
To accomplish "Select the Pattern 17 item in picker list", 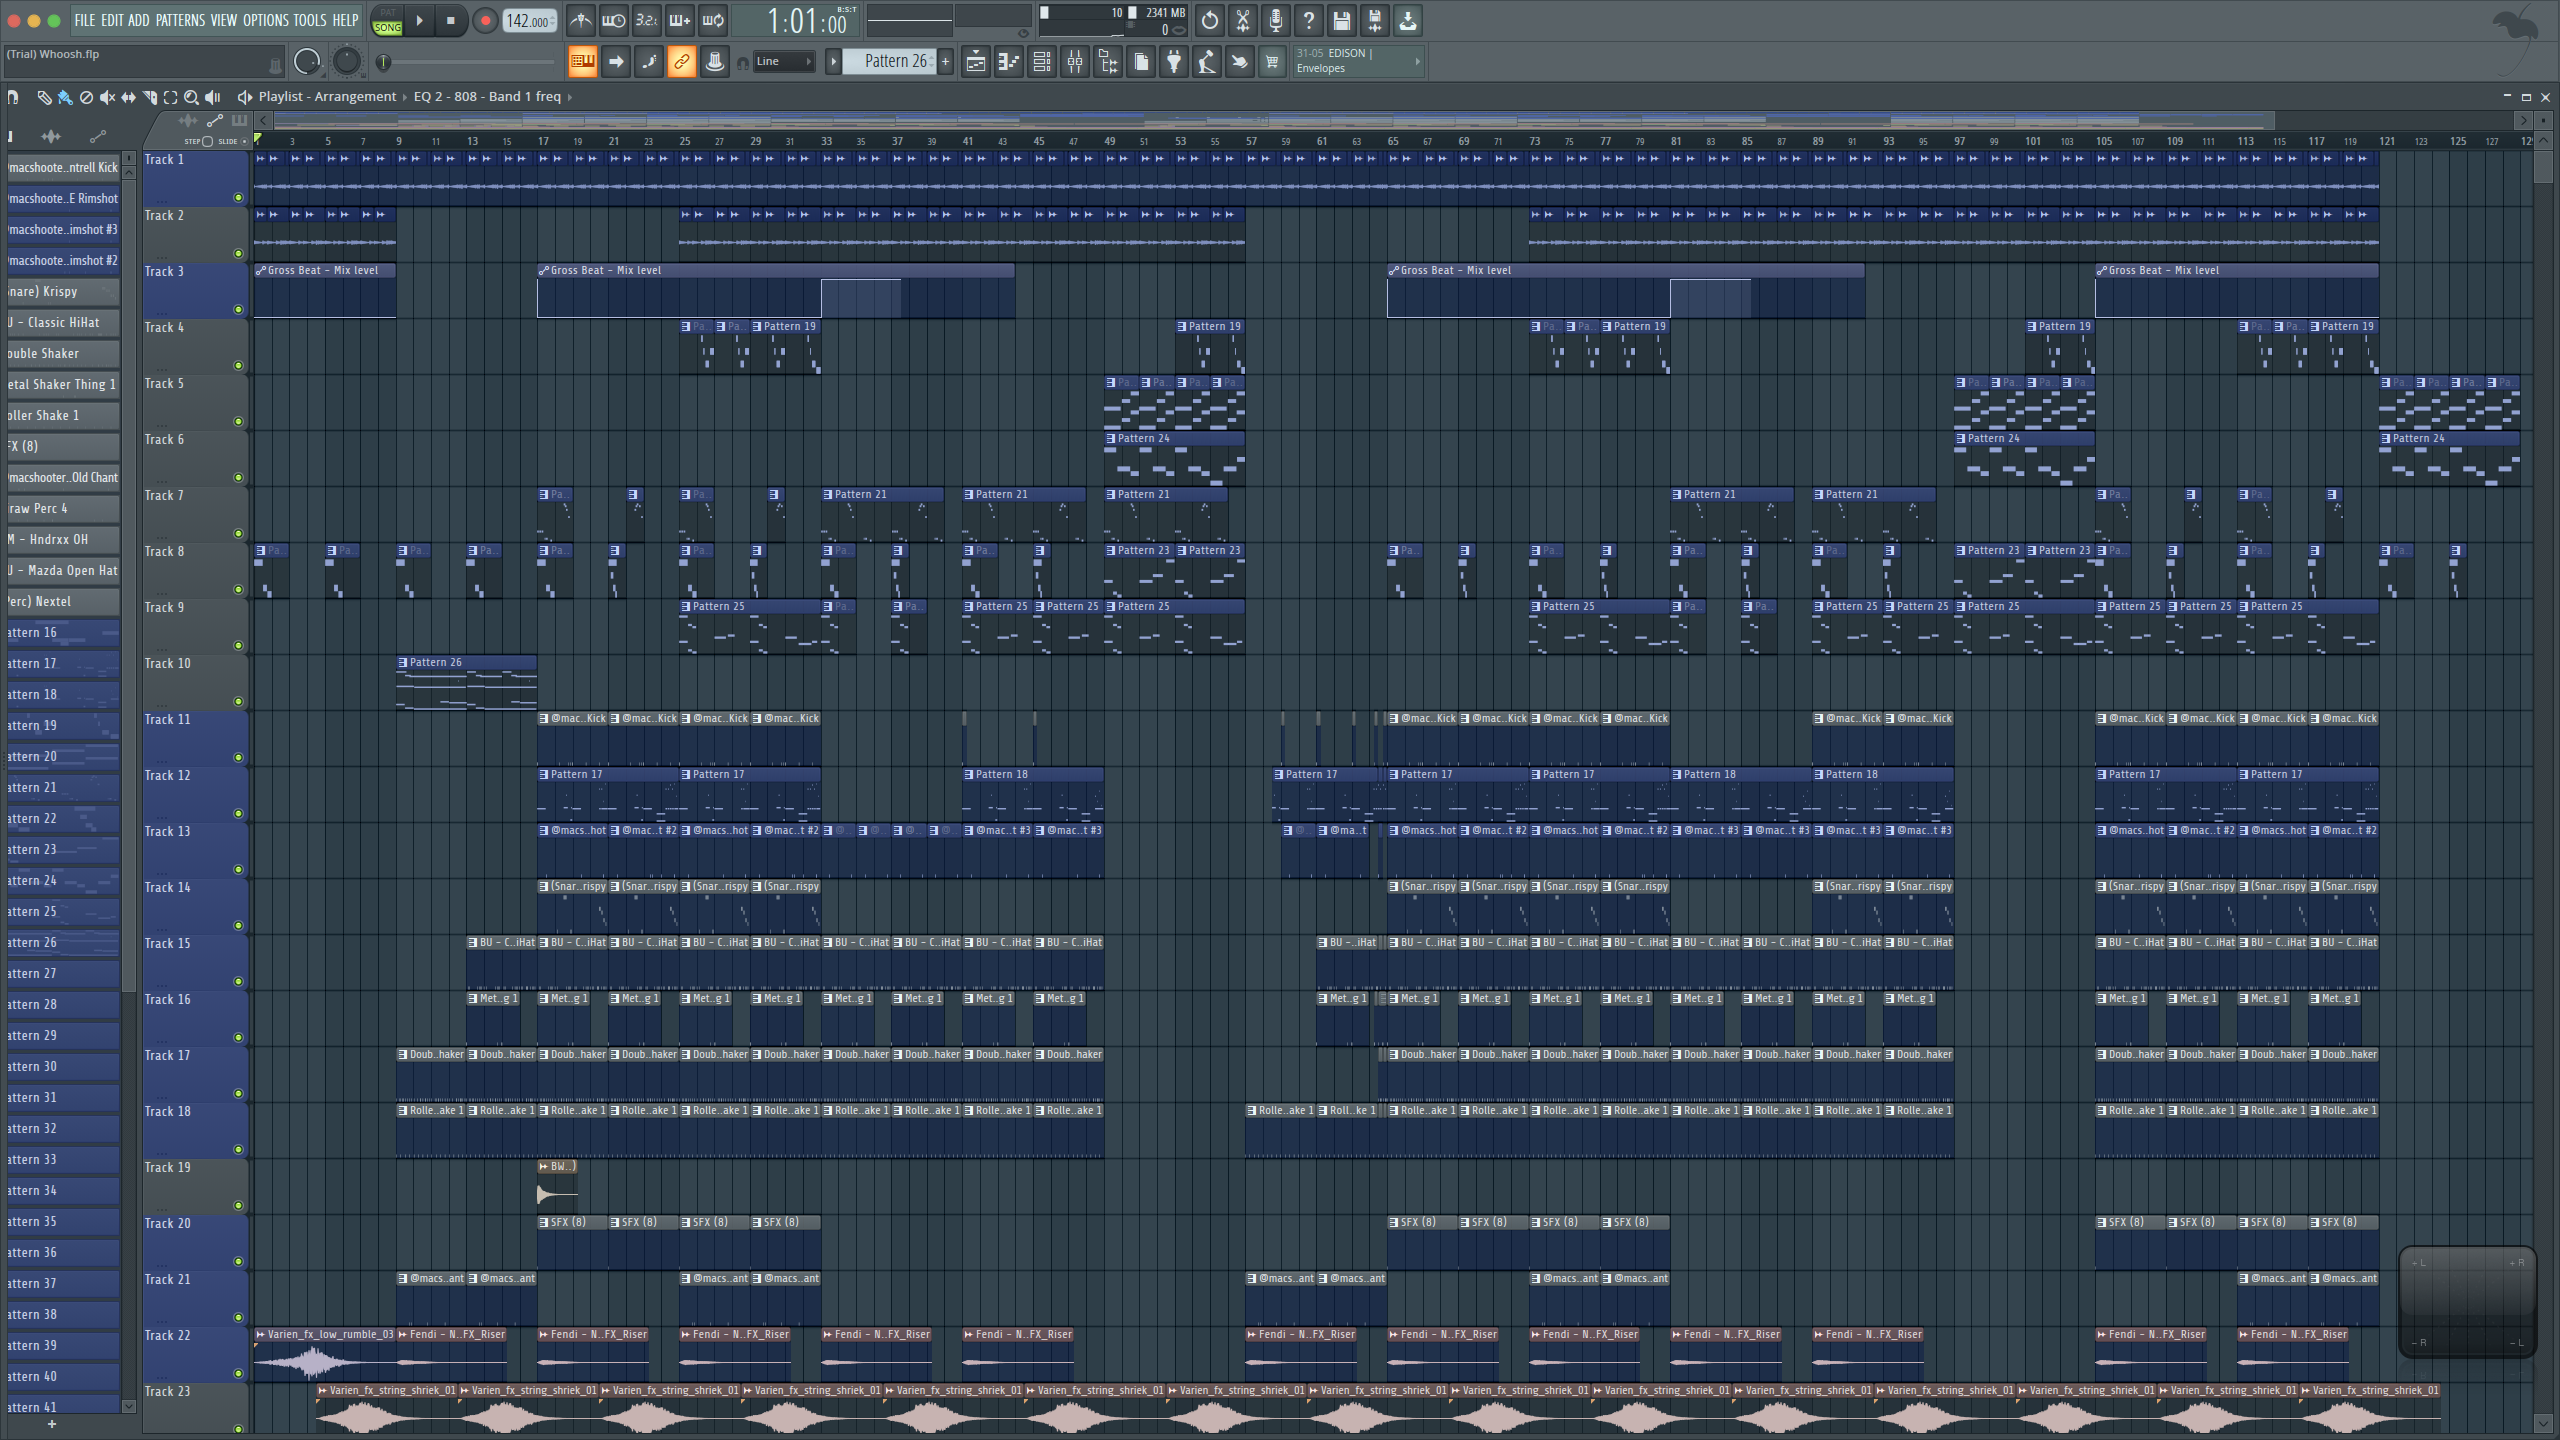I will pos(63,664).
